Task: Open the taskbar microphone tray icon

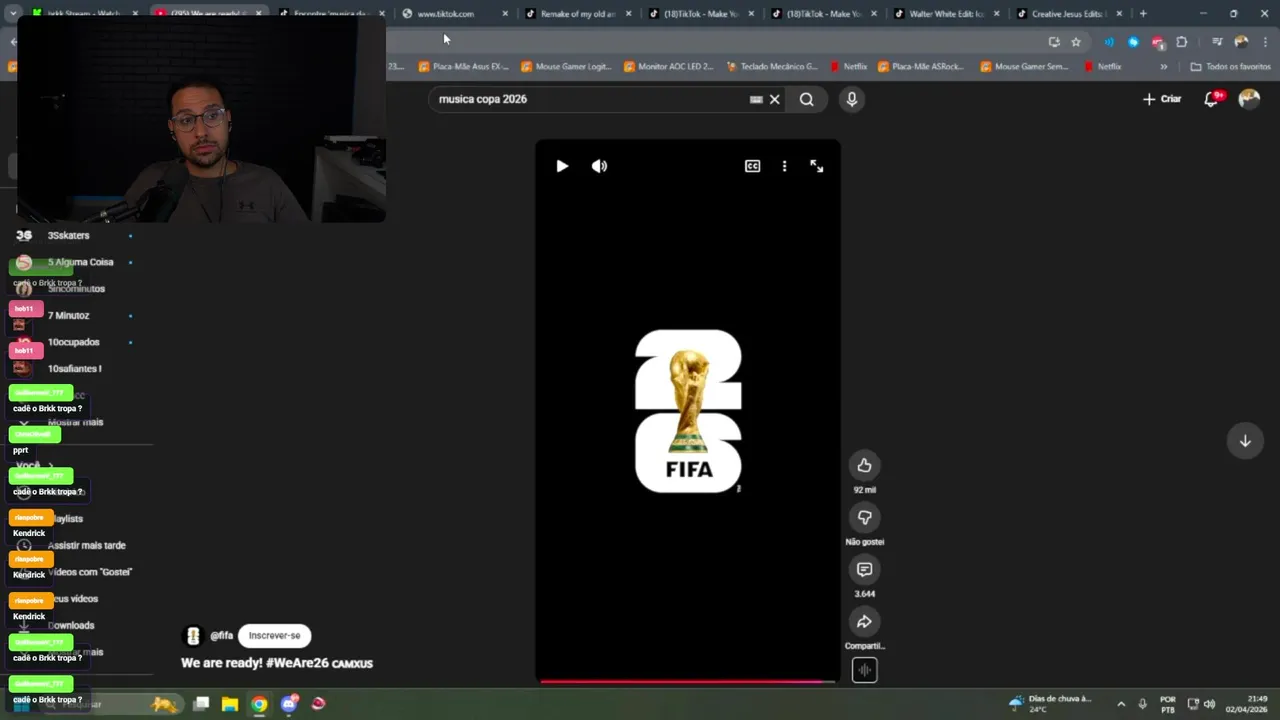Action: coord(1142,704)
